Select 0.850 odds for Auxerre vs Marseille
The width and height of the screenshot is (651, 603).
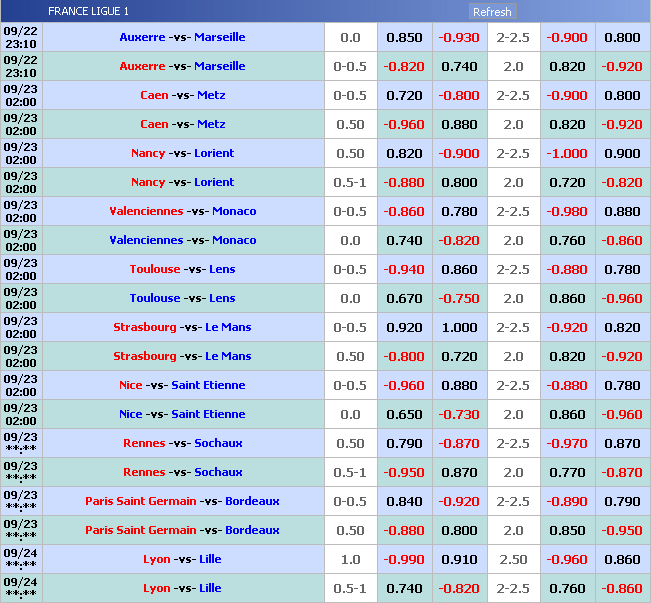coord(404,37)
